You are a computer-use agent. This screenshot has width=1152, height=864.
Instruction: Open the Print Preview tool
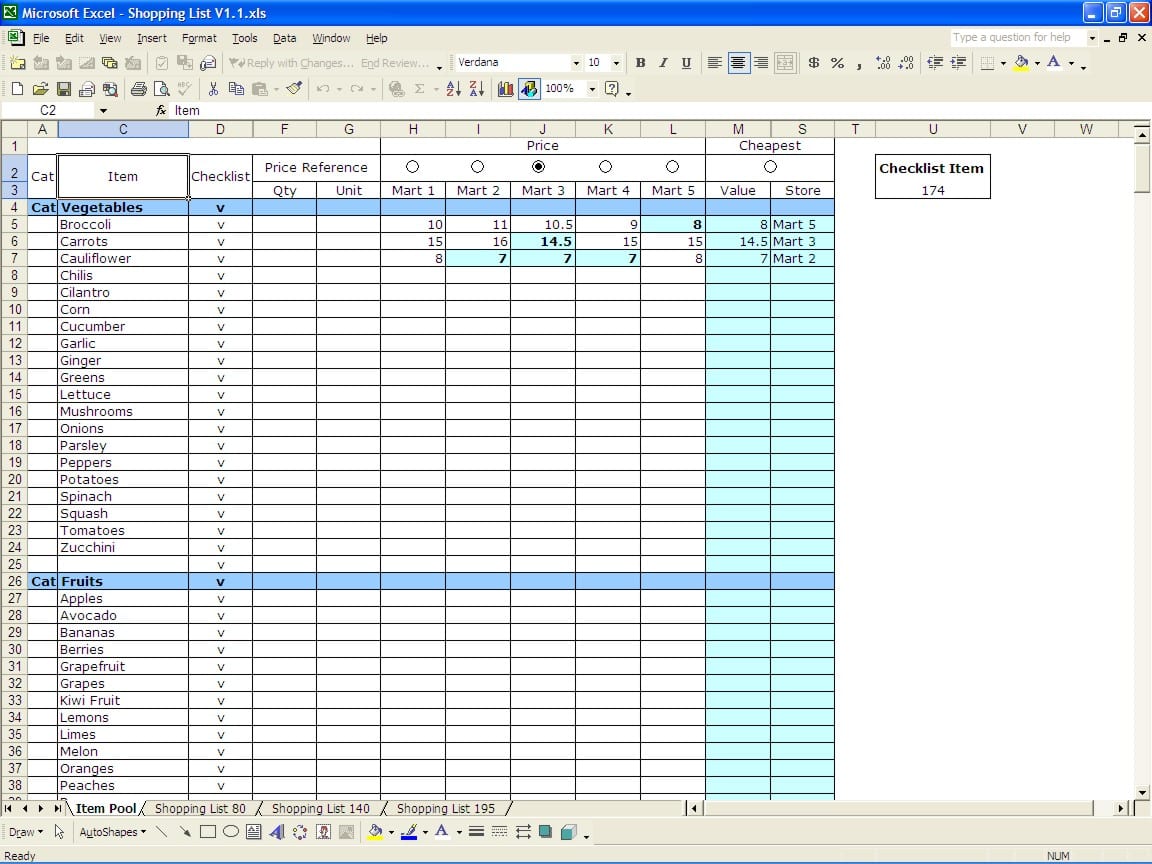(x=161, y=89)
